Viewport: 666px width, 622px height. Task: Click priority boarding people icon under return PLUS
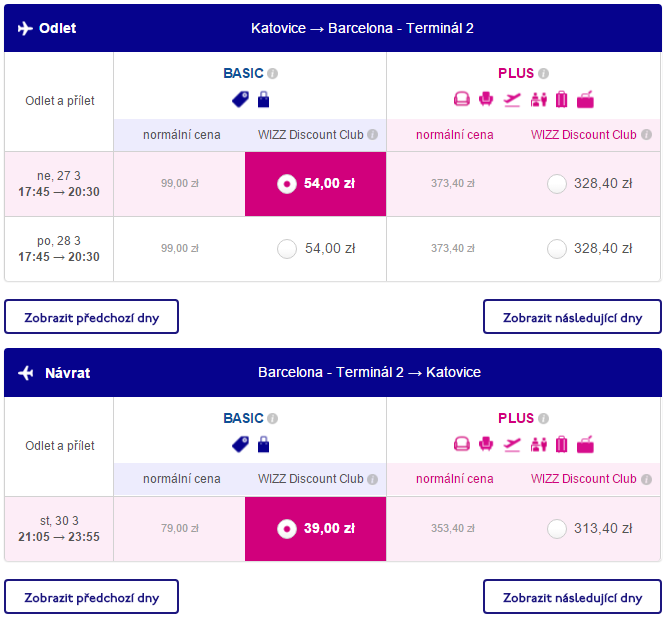click(x=539, y=445)
